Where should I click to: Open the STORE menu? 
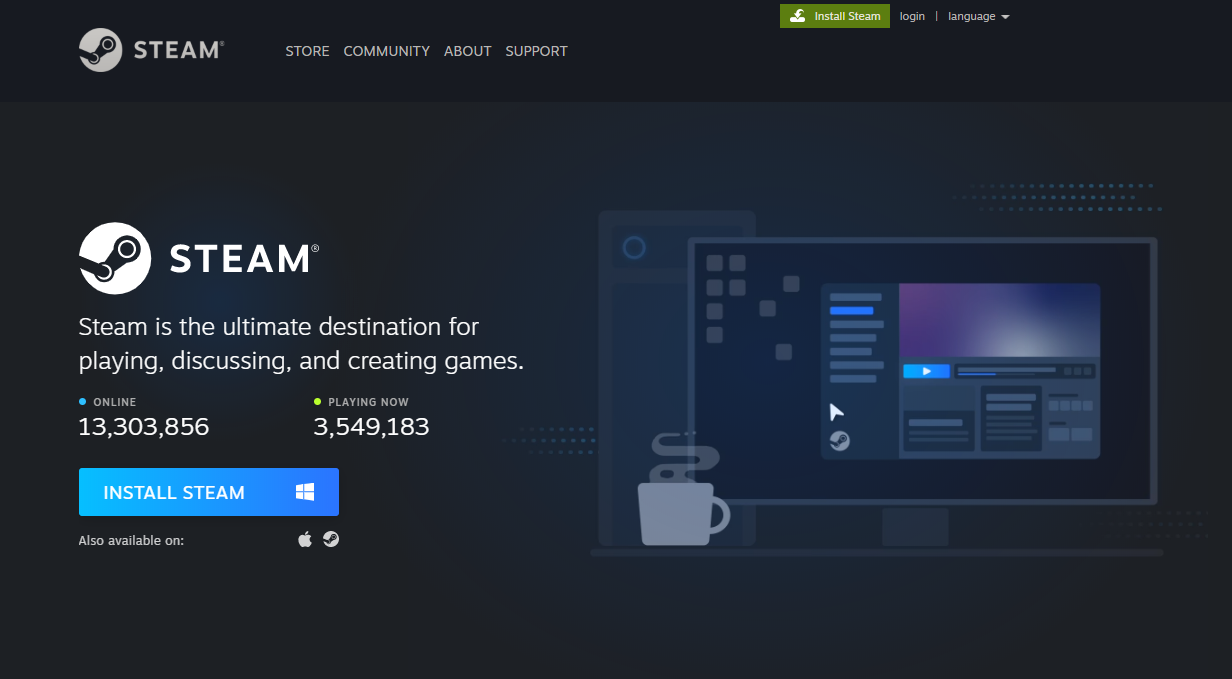click(x=307, y=51)
